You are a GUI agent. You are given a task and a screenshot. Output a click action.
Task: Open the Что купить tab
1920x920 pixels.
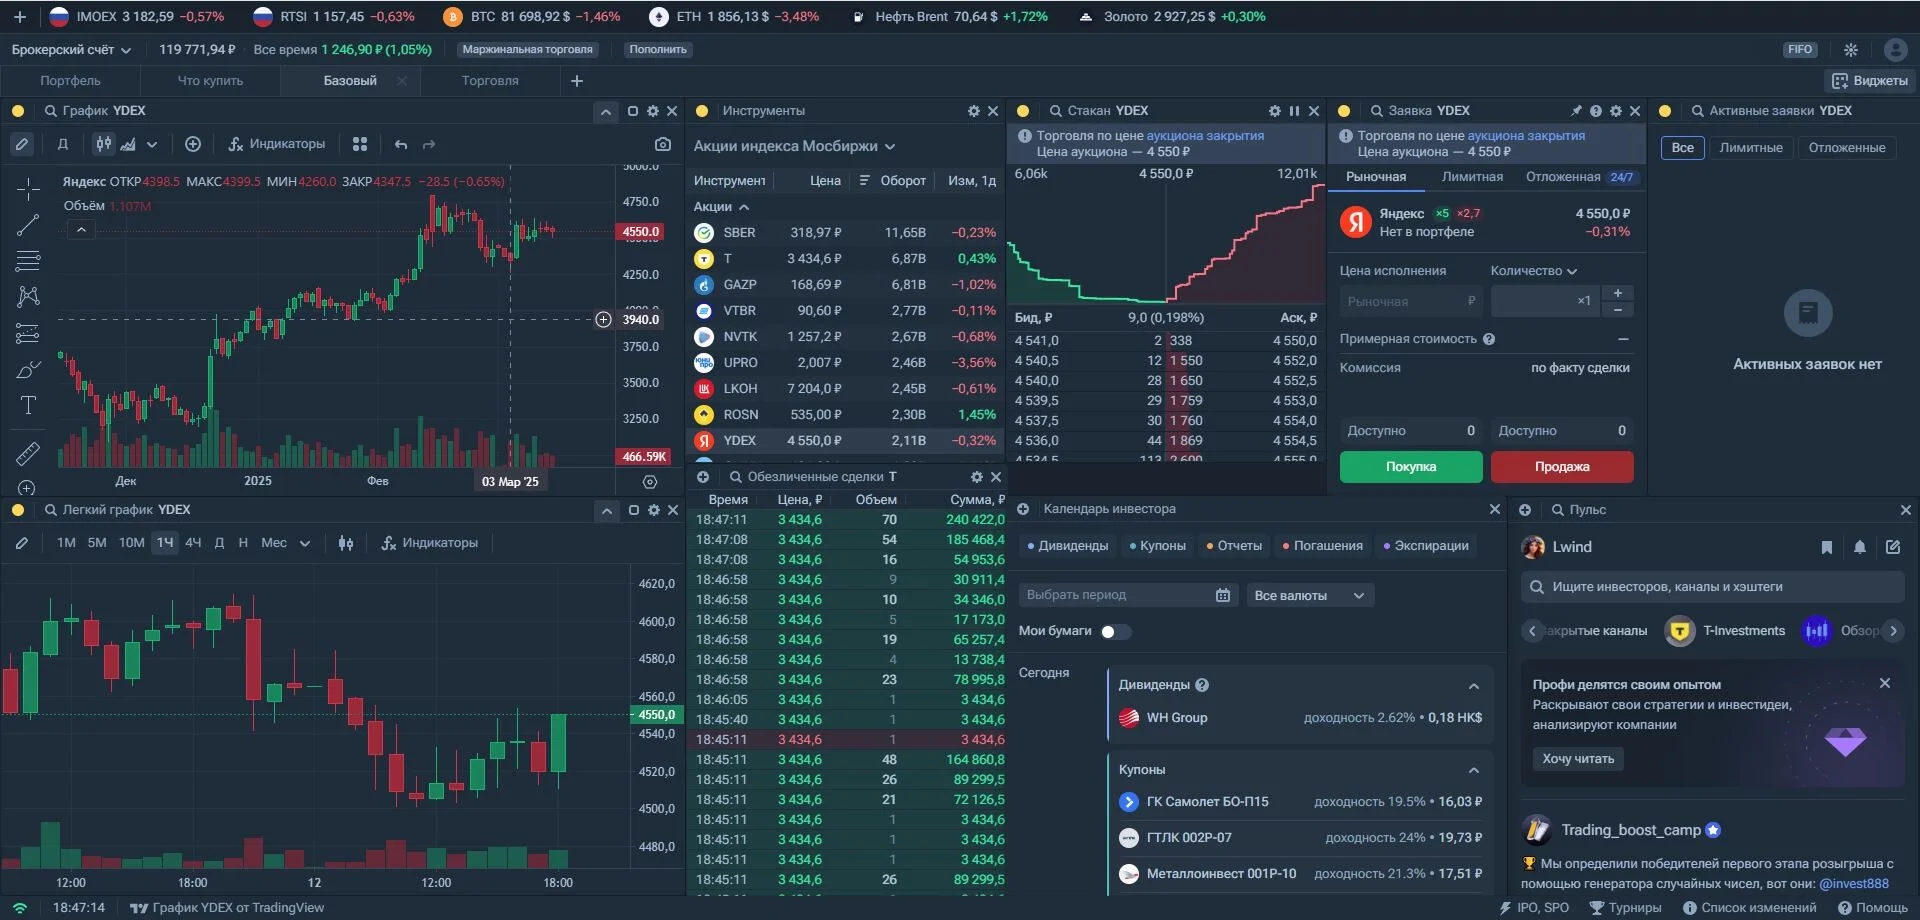click(210, 81)
